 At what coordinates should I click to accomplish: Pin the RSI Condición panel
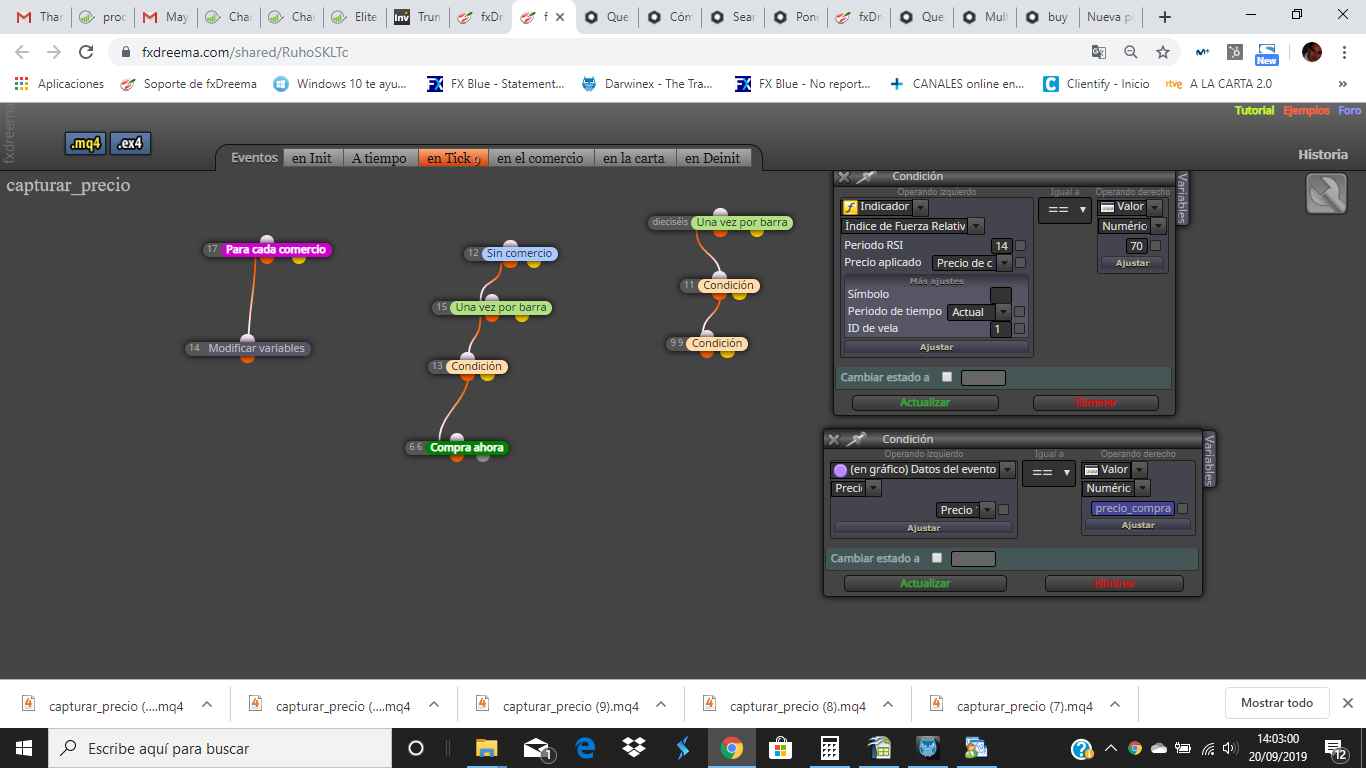tap(866, 177)
